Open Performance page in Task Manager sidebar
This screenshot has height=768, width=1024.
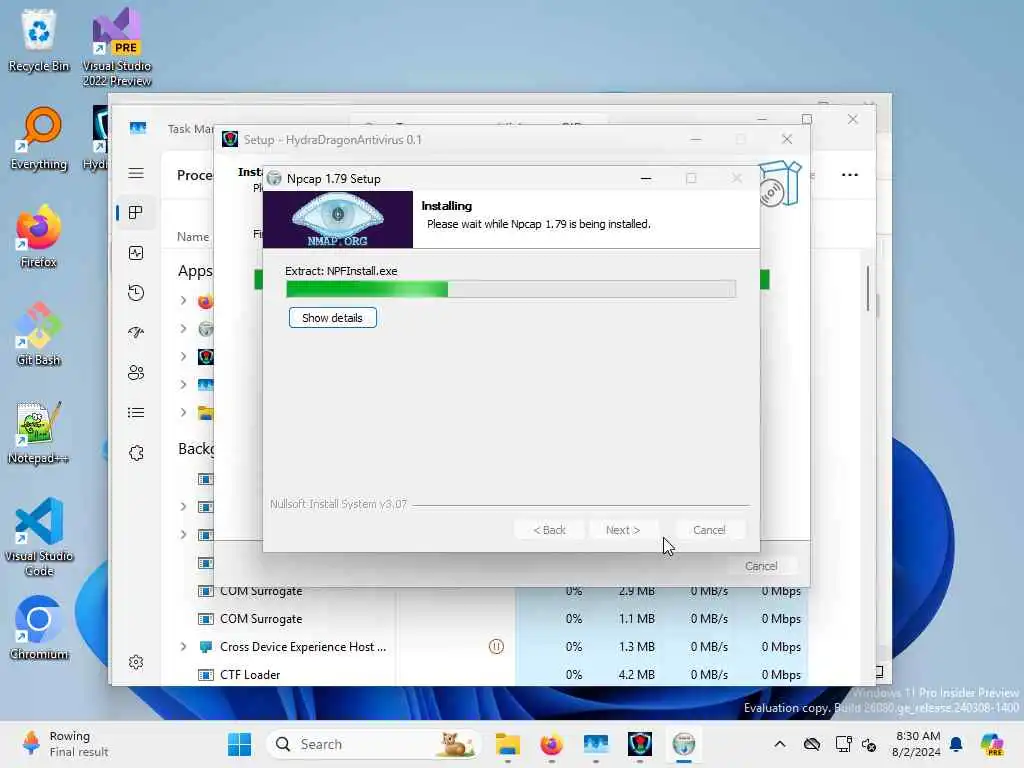[x=136, y=253]
